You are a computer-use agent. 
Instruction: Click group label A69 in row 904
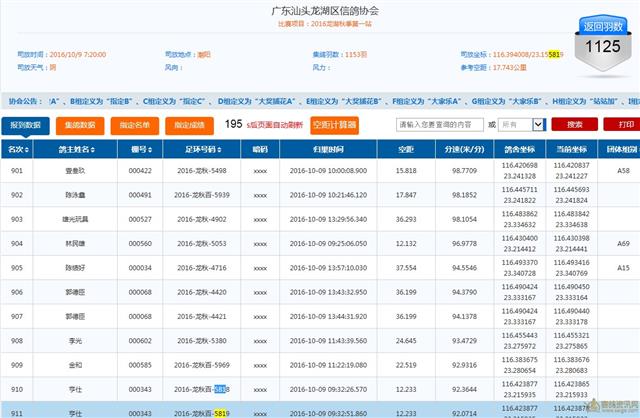(x=623, y=243)
